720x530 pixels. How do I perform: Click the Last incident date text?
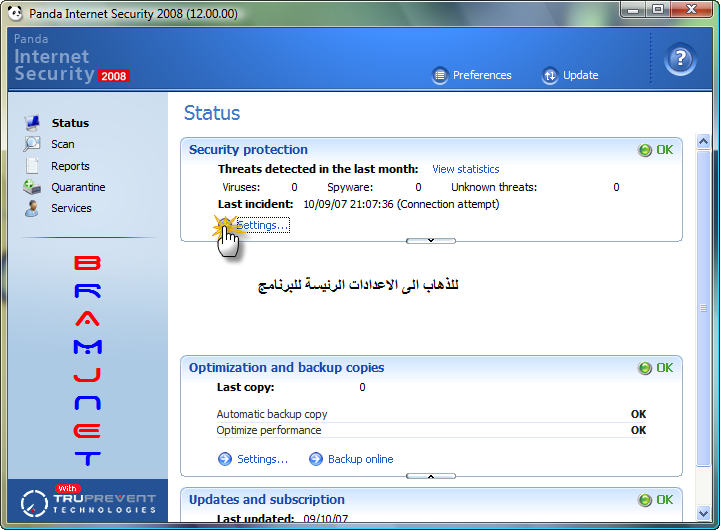coord(401,204)
